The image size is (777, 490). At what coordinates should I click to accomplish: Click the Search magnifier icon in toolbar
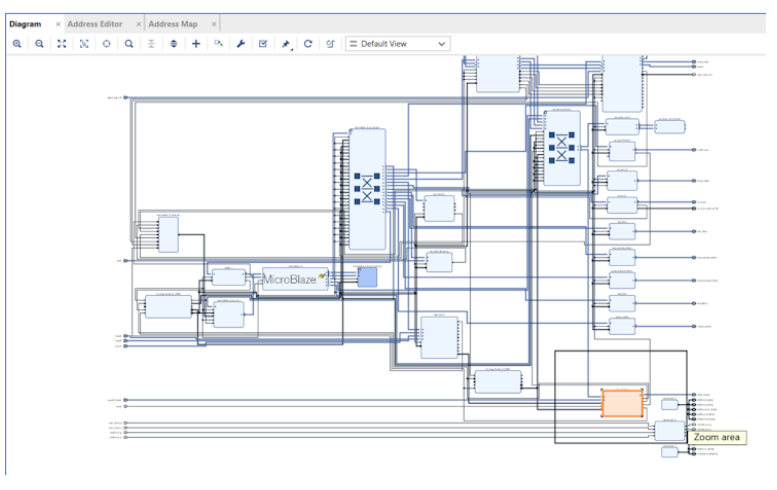click(x=129, y=44)
